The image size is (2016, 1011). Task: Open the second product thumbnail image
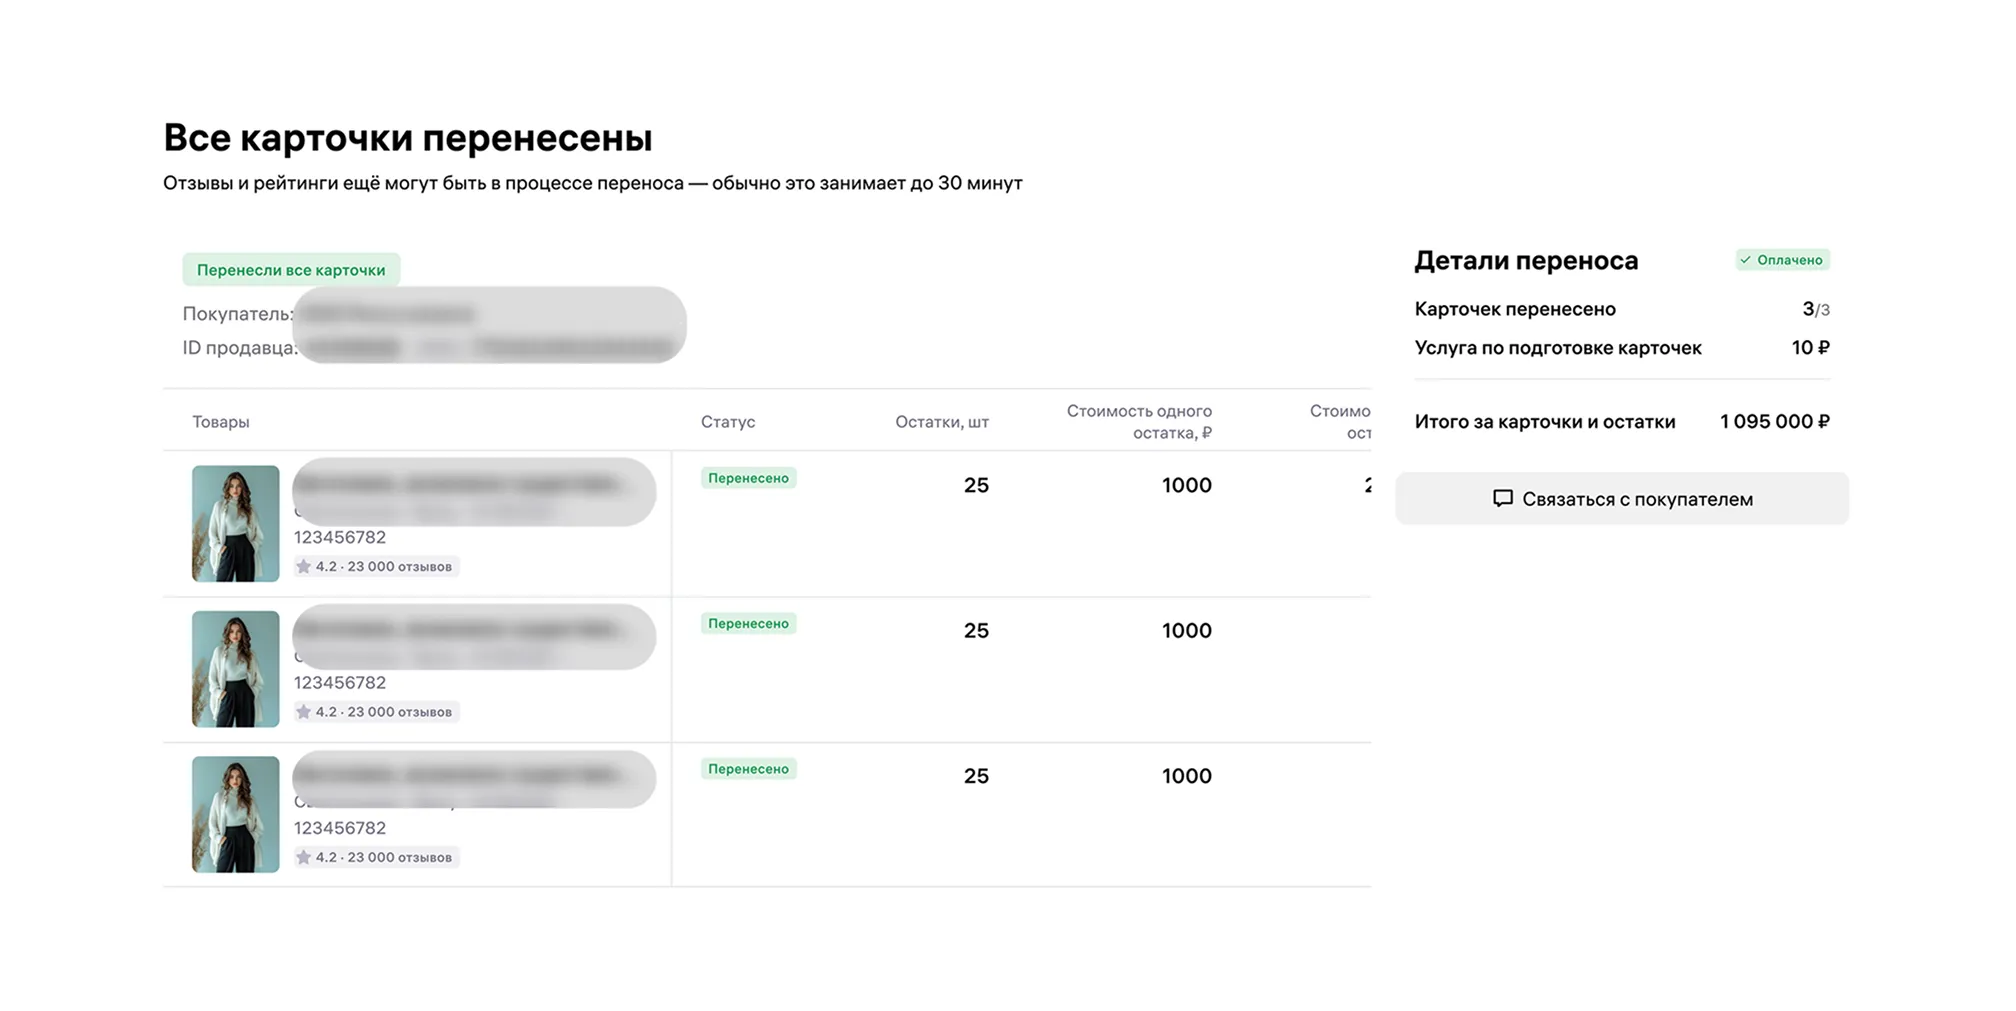tap(235, 669)
